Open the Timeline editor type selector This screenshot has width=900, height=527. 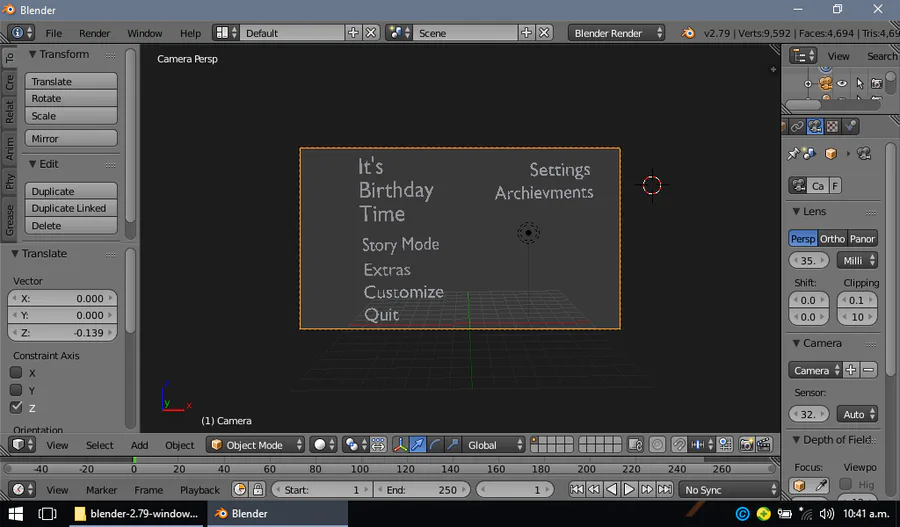23,490
